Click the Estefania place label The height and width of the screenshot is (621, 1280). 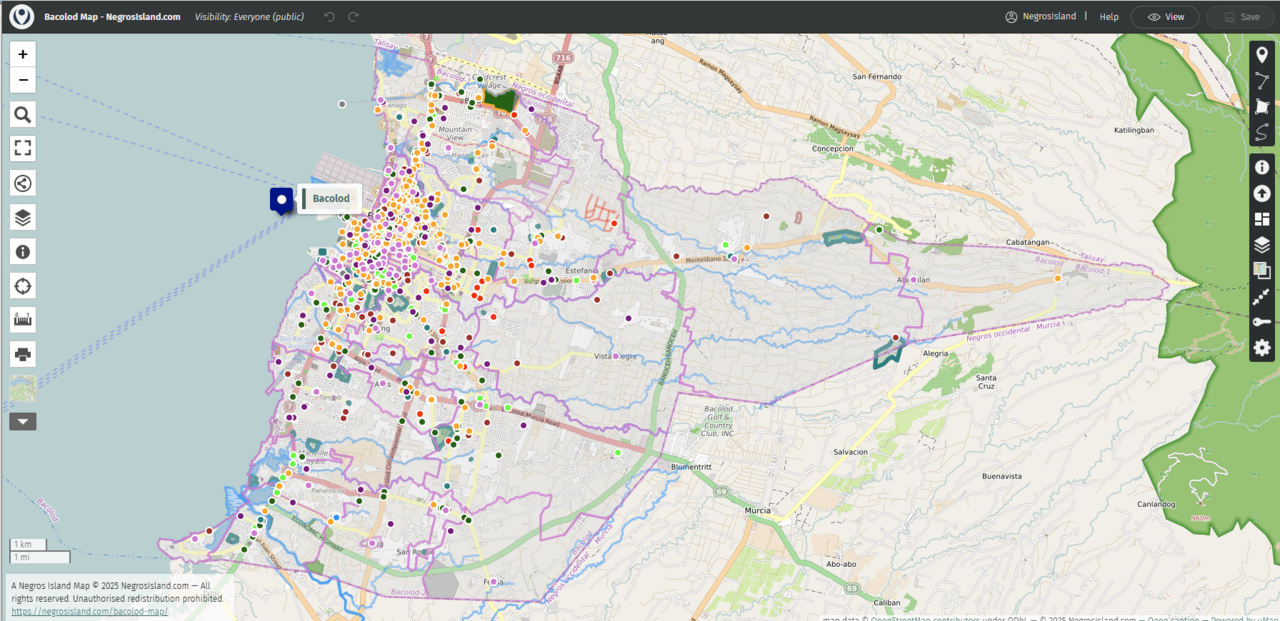pyautogui.click(x=581, y=271)
